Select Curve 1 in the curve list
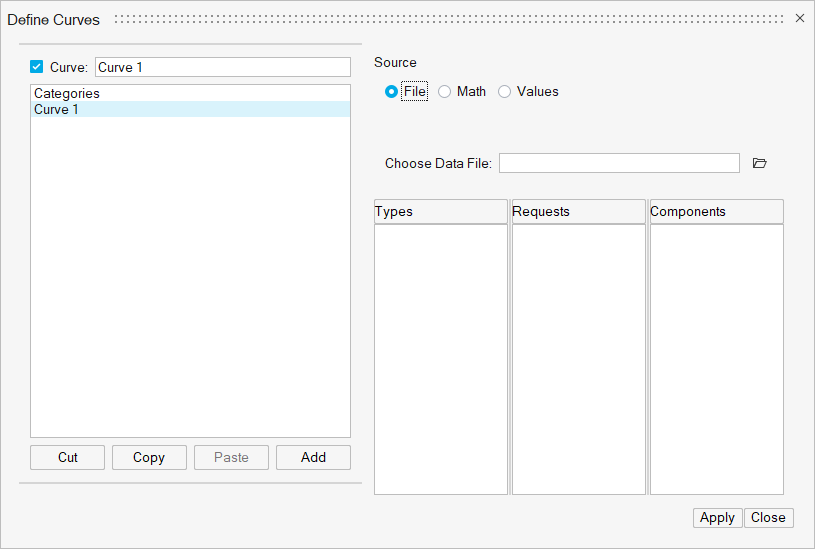 [57, 109]
